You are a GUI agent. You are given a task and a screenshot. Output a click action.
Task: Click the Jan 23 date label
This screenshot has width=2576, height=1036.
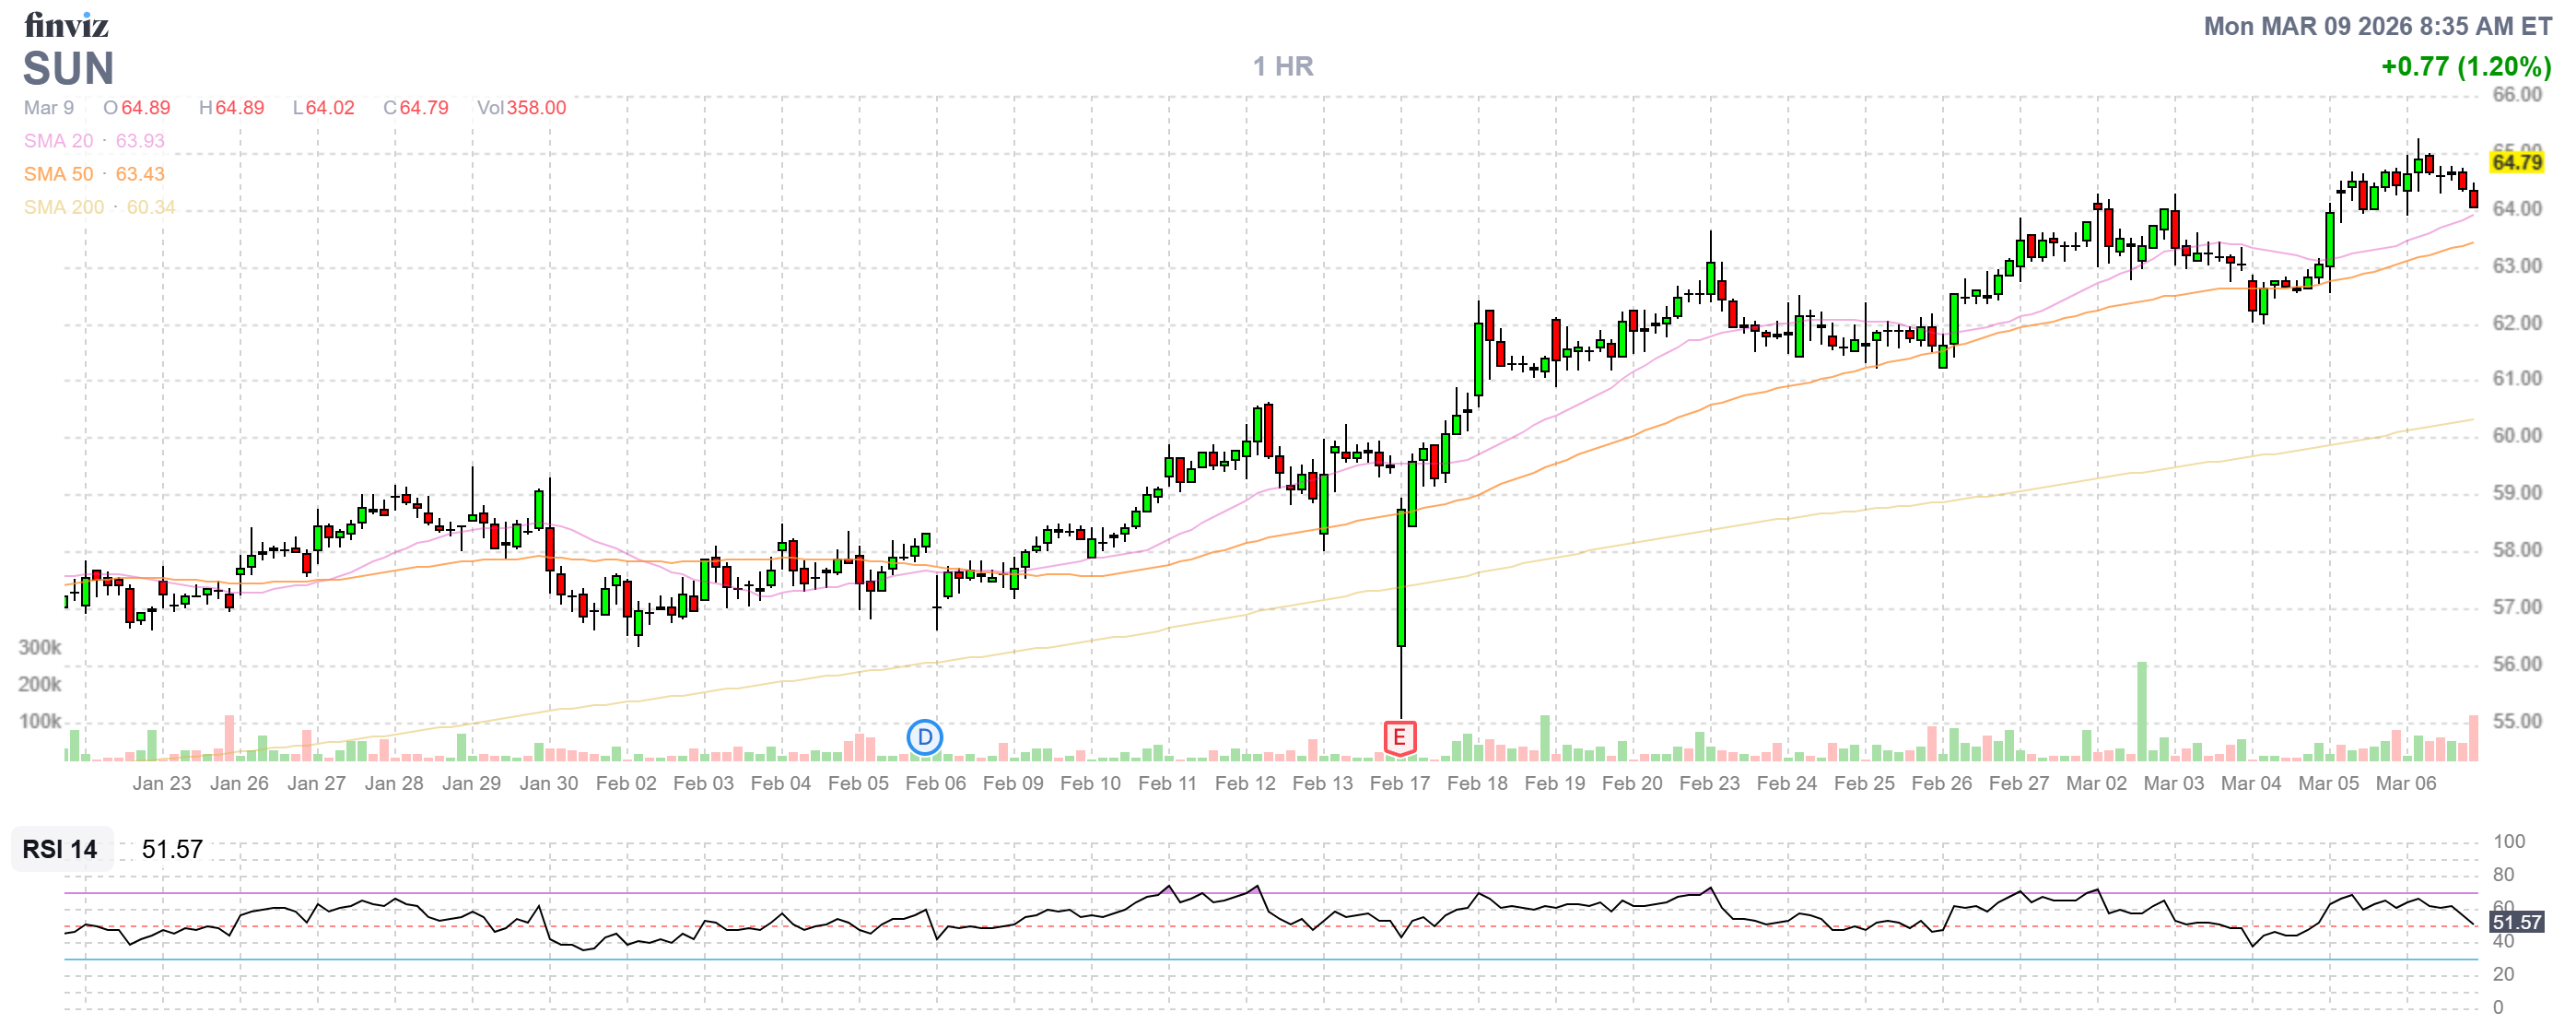coord(161,783)
